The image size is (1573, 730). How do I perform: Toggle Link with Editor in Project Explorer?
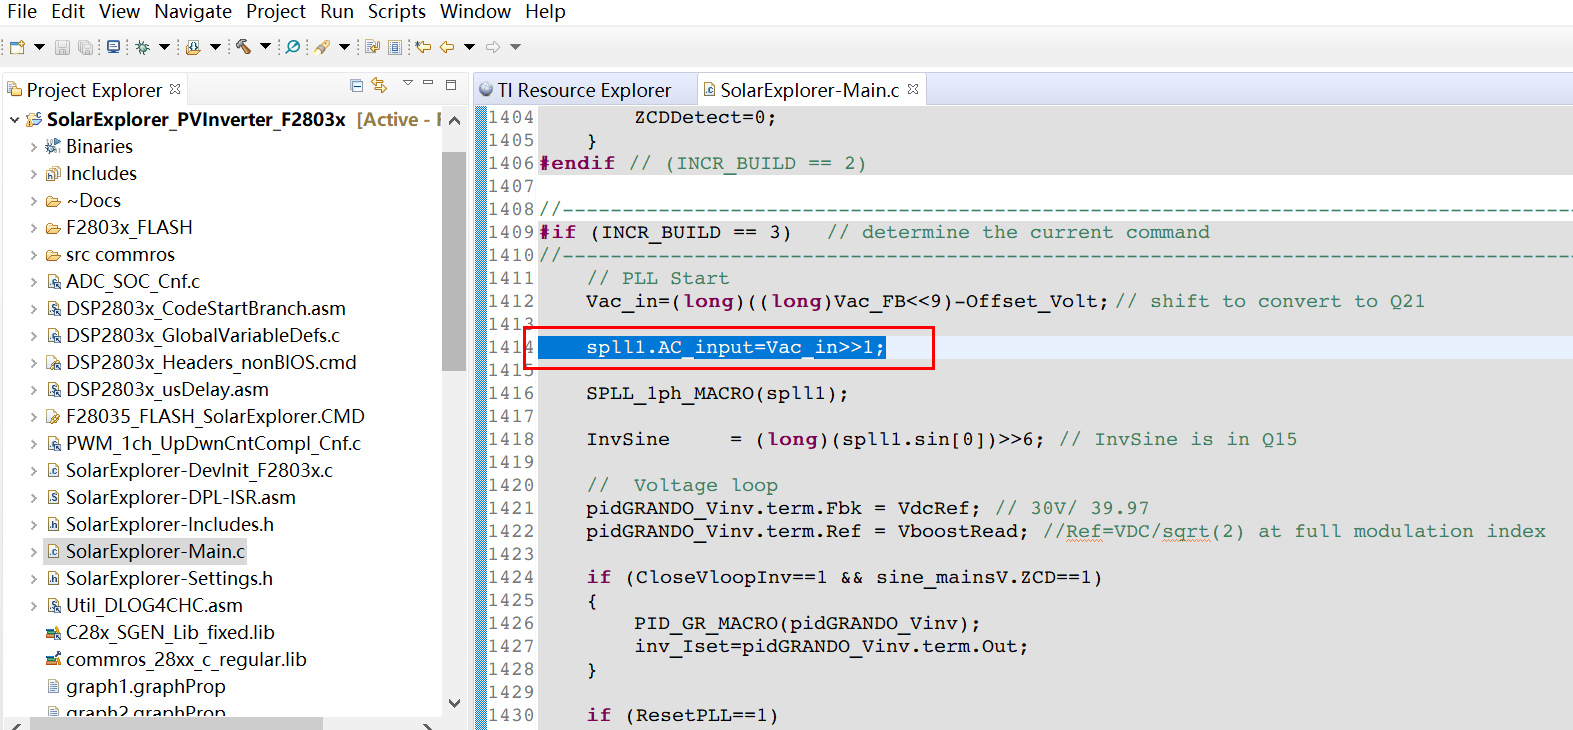pyautogui.click(x=379, y=85)
